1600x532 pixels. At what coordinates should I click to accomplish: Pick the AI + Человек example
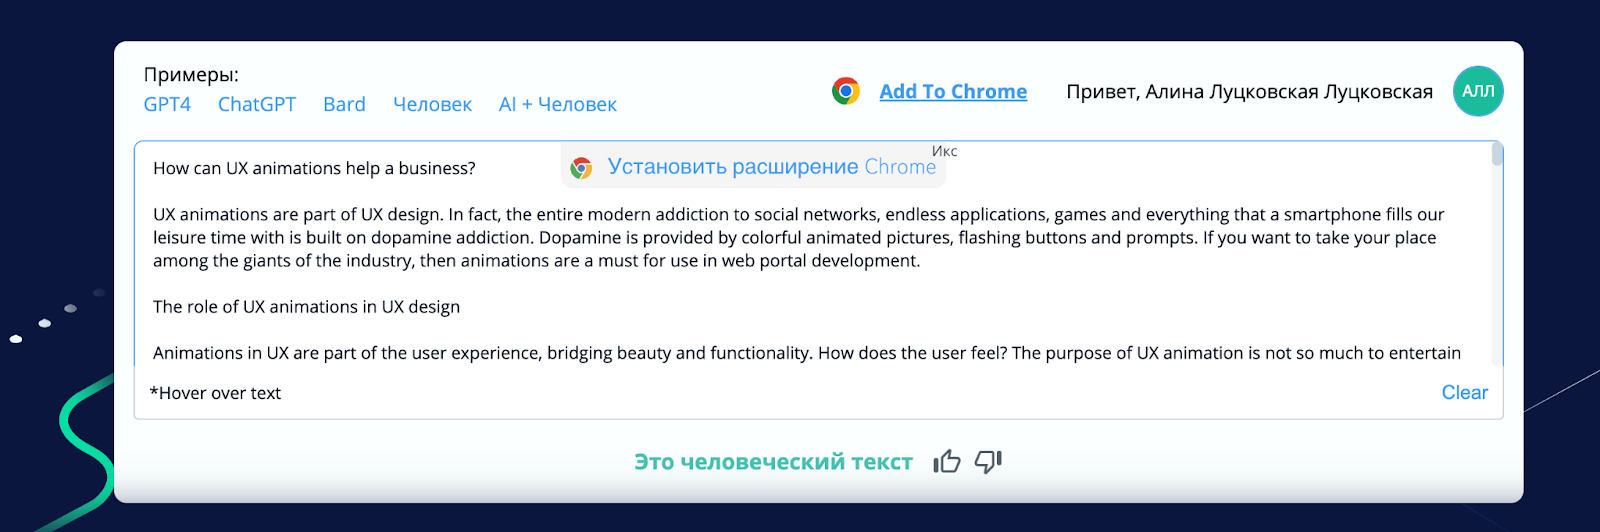pos(557,104)
